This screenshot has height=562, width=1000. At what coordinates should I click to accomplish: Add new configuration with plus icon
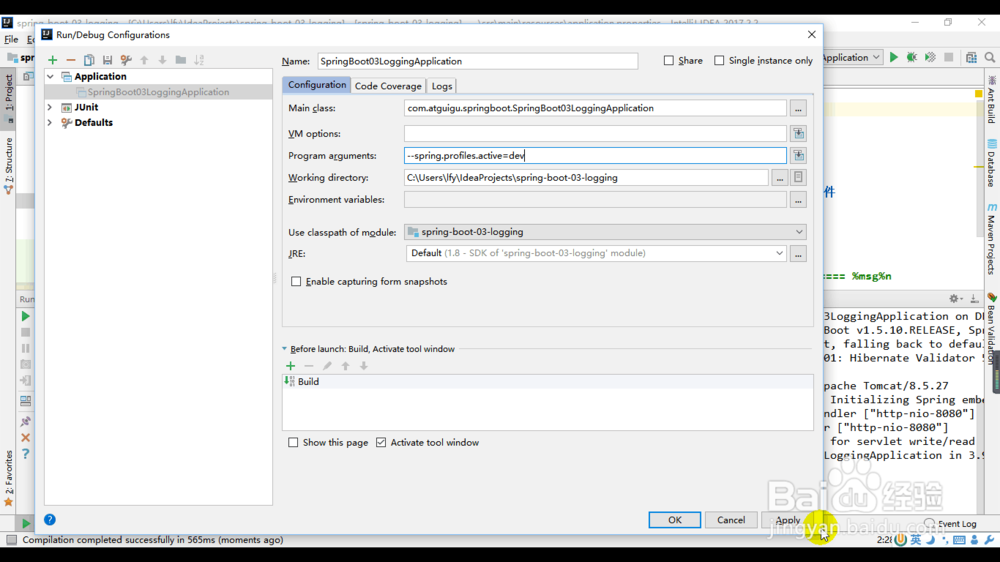52,60
